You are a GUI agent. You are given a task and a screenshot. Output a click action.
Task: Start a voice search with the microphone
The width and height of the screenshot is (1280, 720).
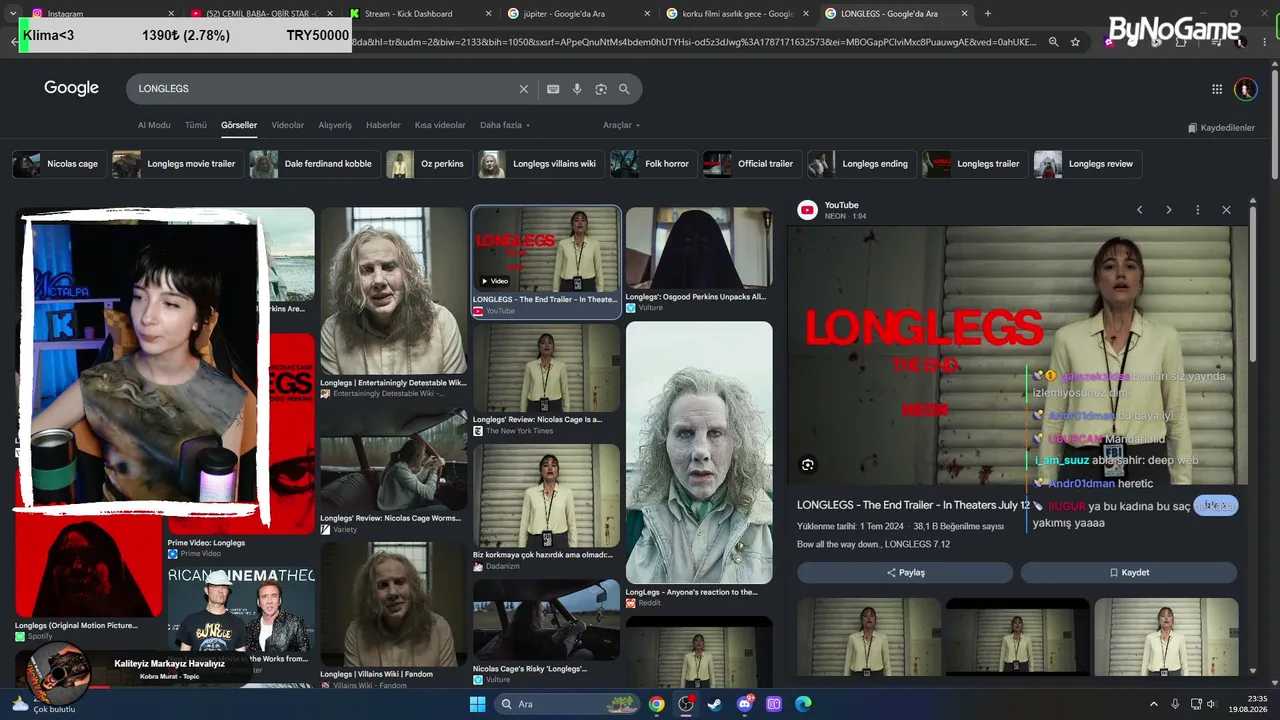pyautogui.click(x=577, y=89)
